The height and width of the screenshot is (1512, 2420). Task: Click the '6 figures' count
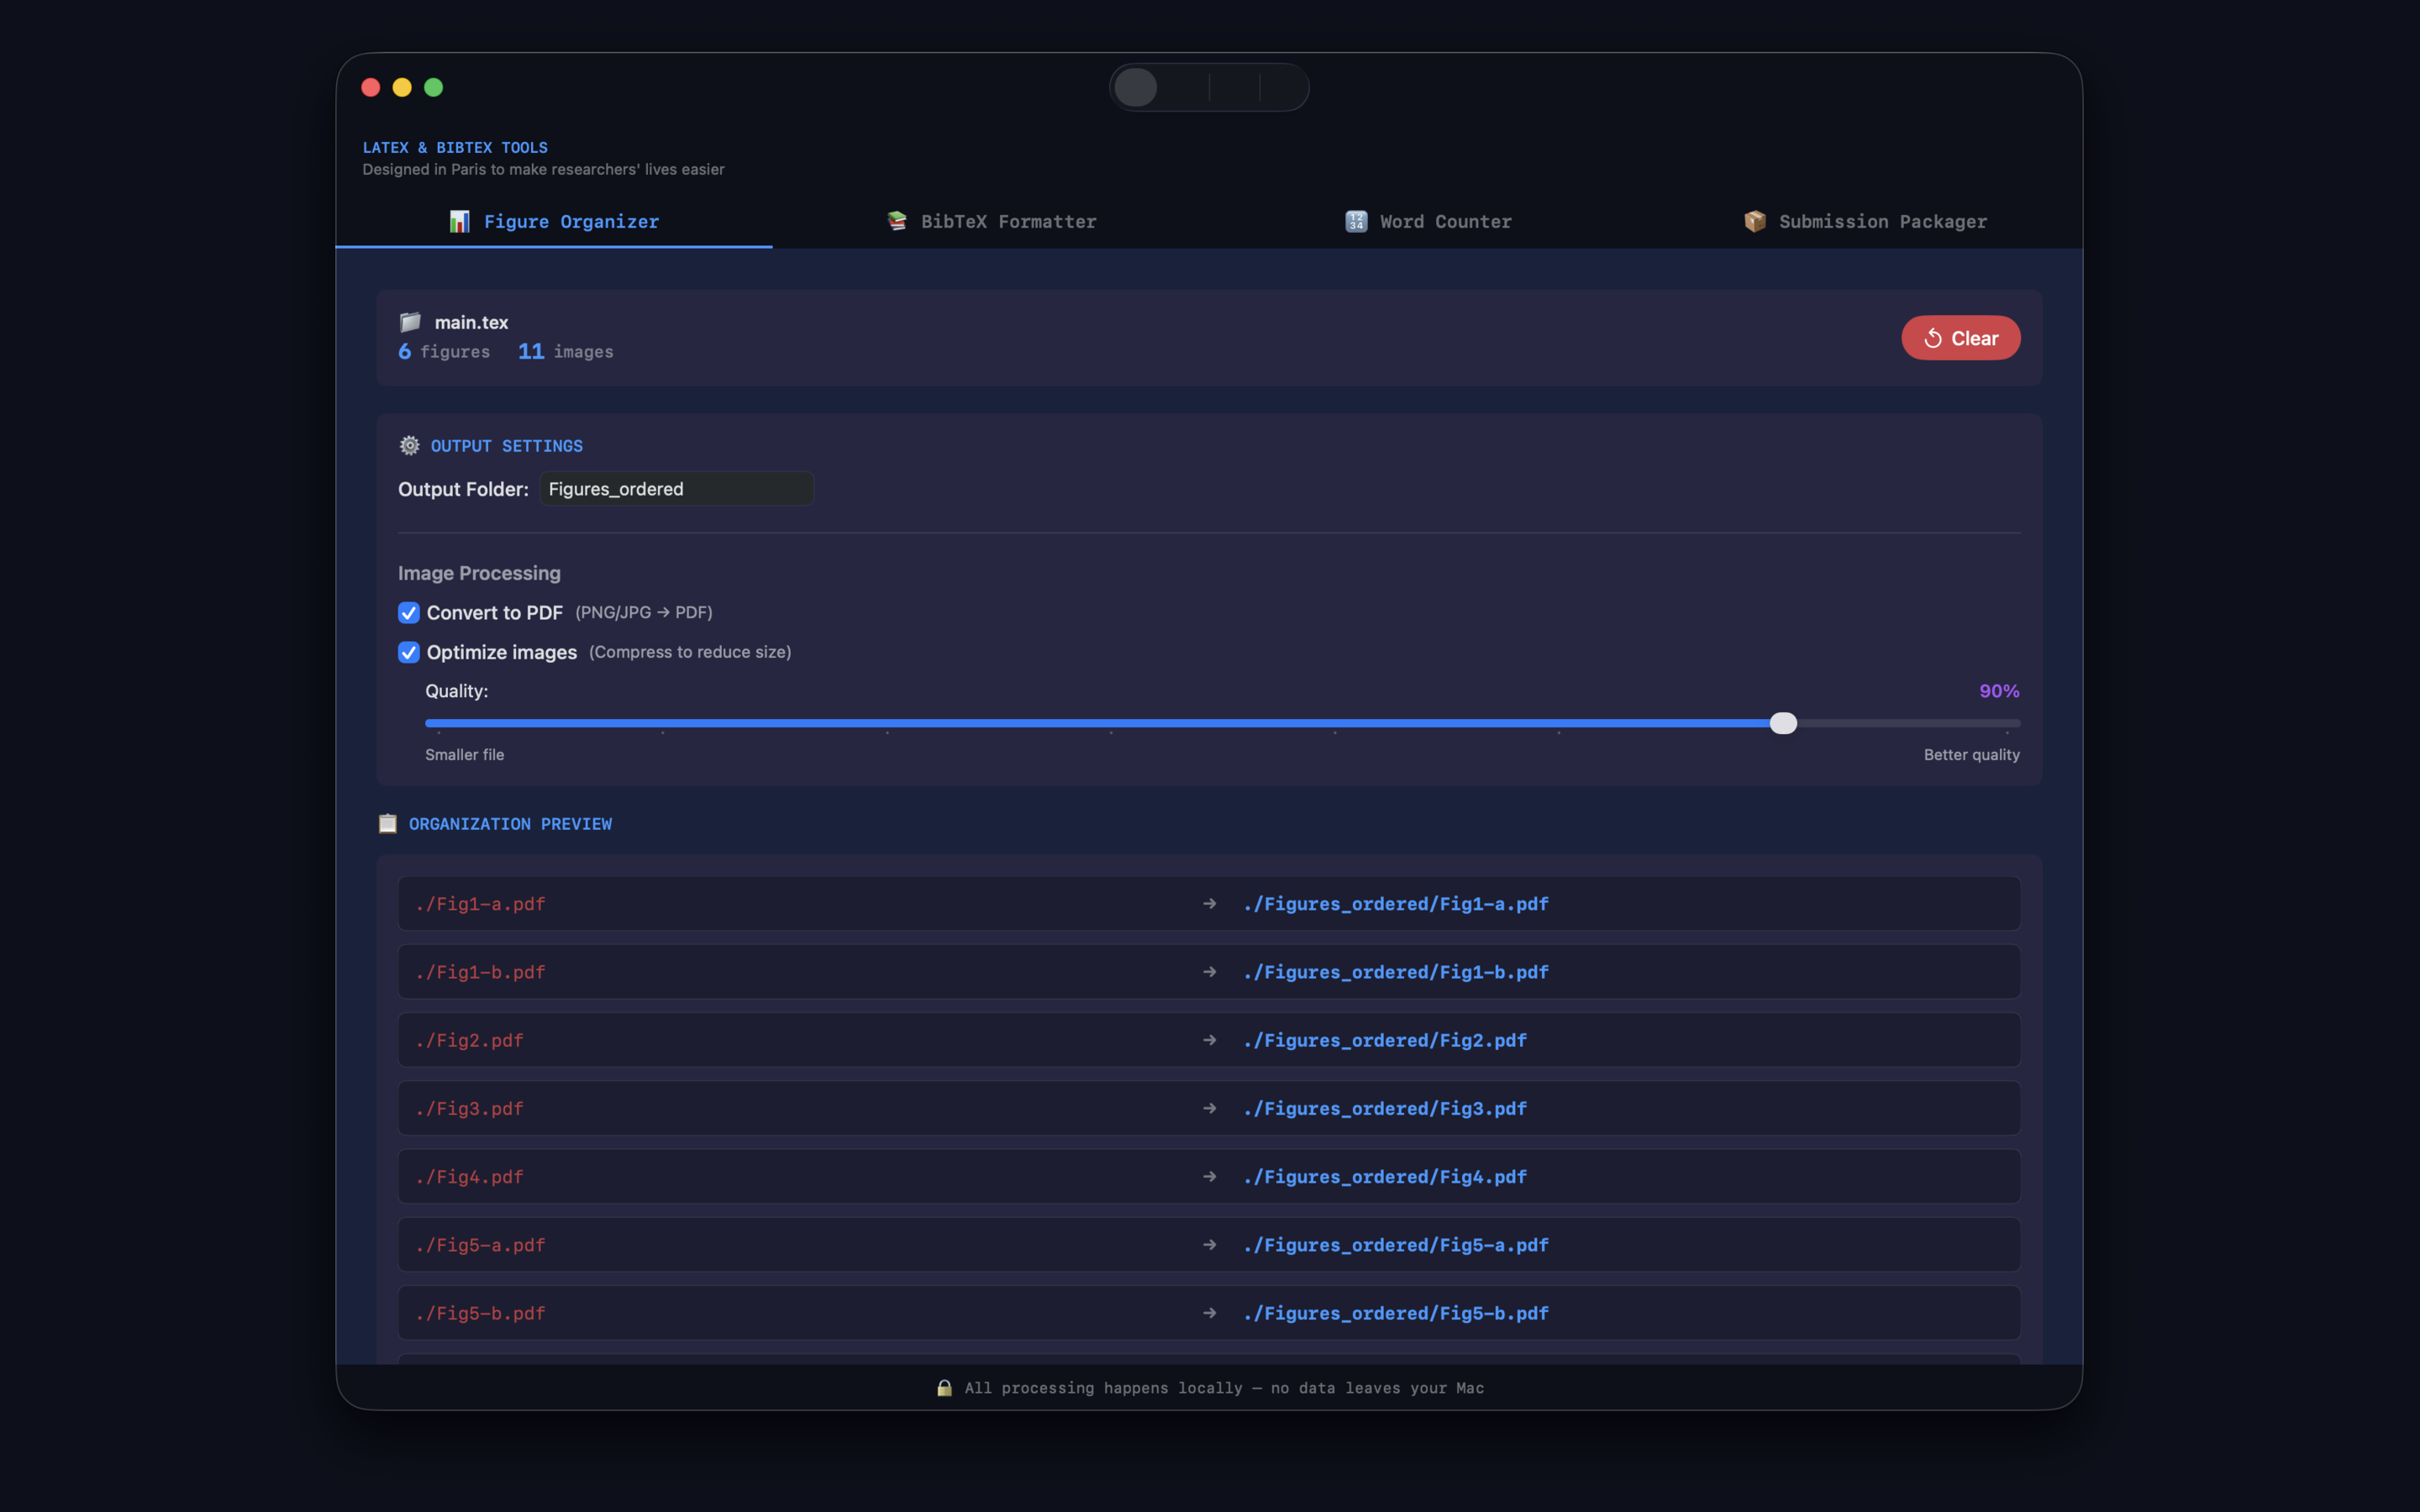coord(444,351)
